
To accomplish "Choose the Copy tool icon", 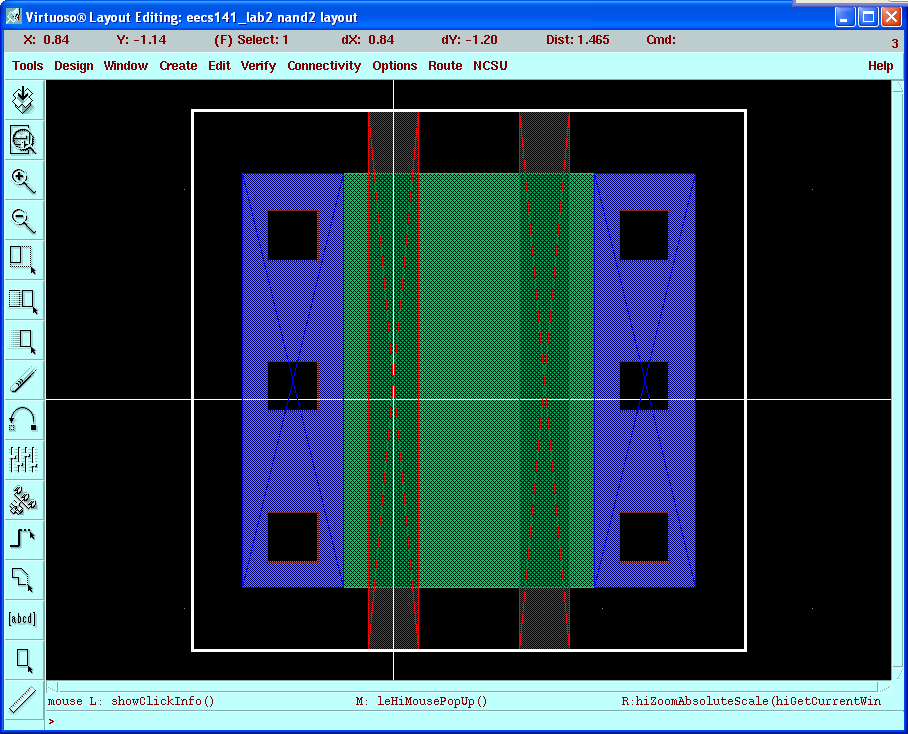I will (23, 299).
